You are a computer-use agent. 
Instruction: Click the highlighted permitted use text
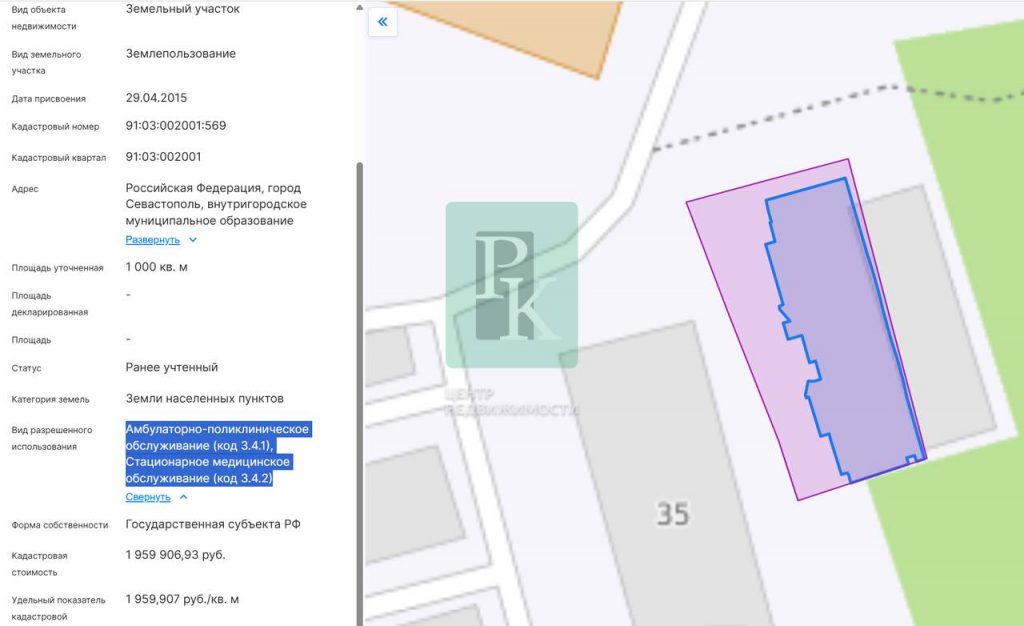217,454
